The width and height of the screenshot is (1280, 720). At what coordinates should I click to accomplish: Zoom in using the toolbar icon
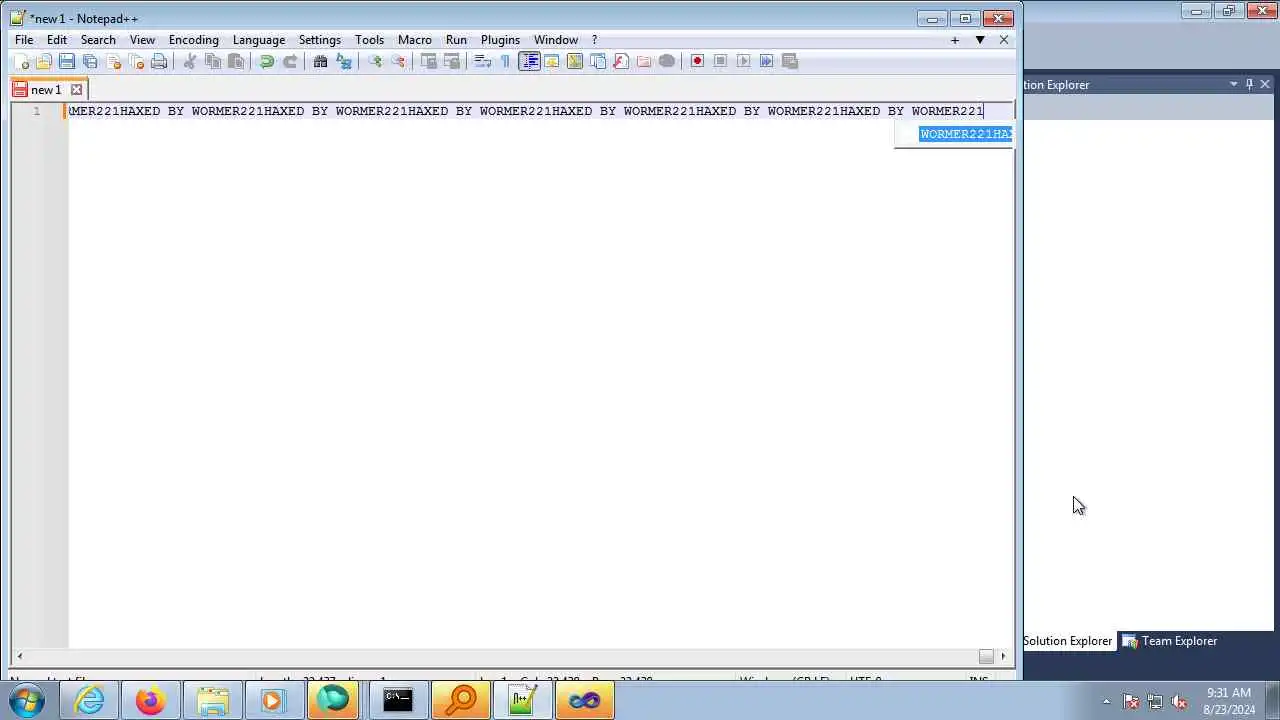pos(375,61)
